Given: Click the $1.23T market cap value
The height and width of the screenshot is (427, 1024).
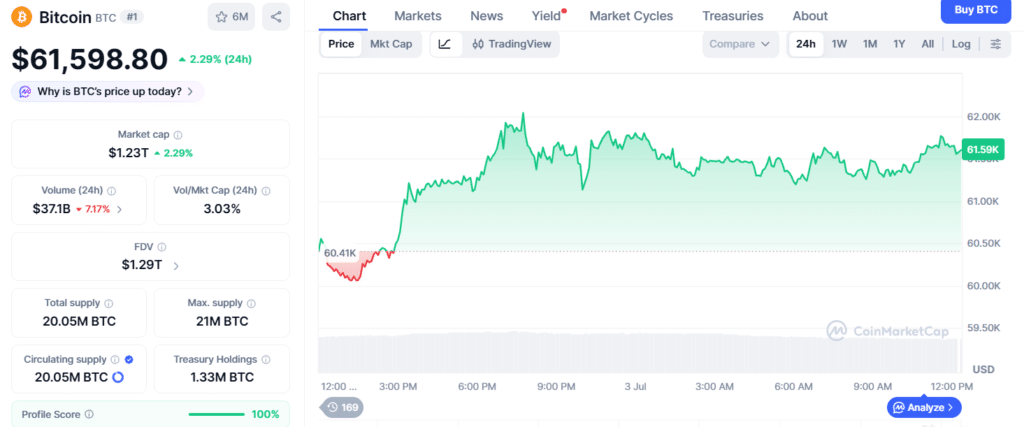Looking at the screenshot, I should [128, 153].
